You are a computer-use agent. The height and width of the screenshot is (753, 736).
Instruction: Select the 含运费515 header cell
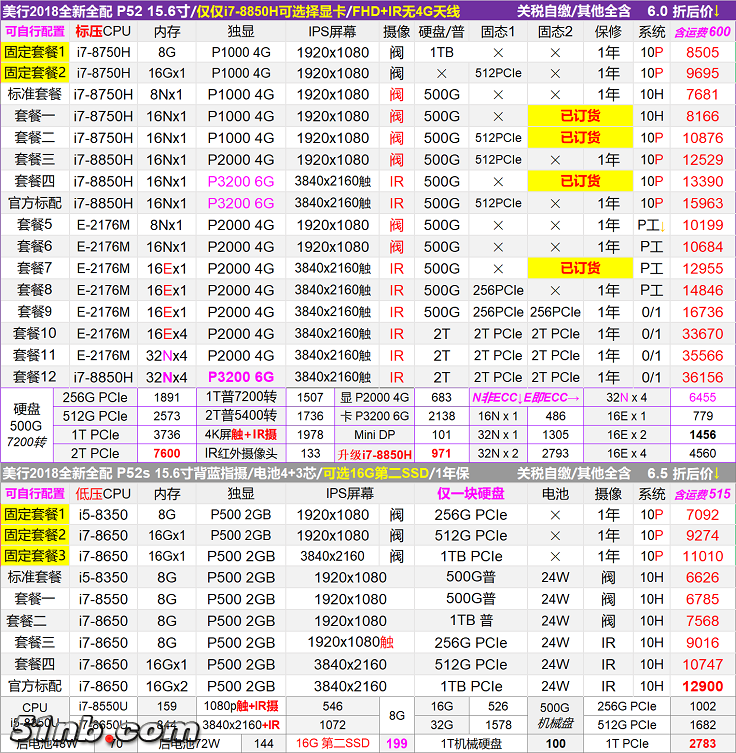pos(702,493)
